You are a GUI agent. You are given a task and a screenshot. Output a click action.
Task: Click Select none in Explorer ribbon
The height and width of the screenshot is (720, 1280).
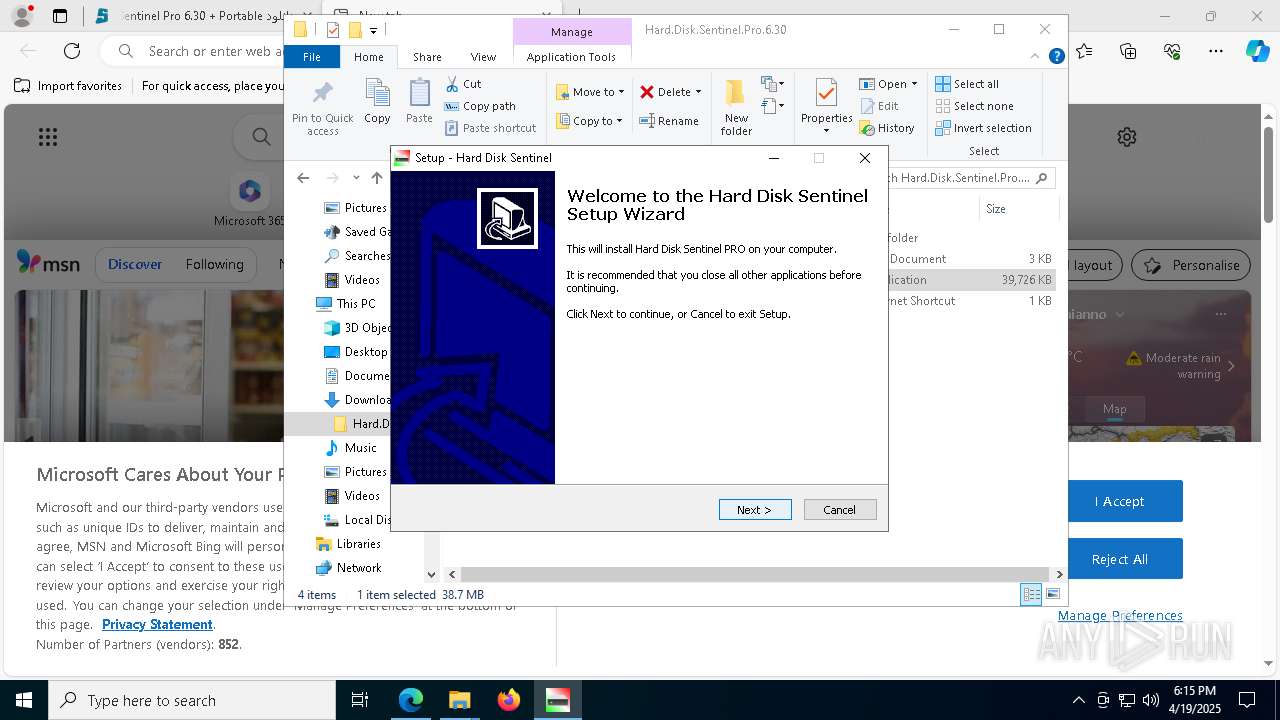pos(975,106)
